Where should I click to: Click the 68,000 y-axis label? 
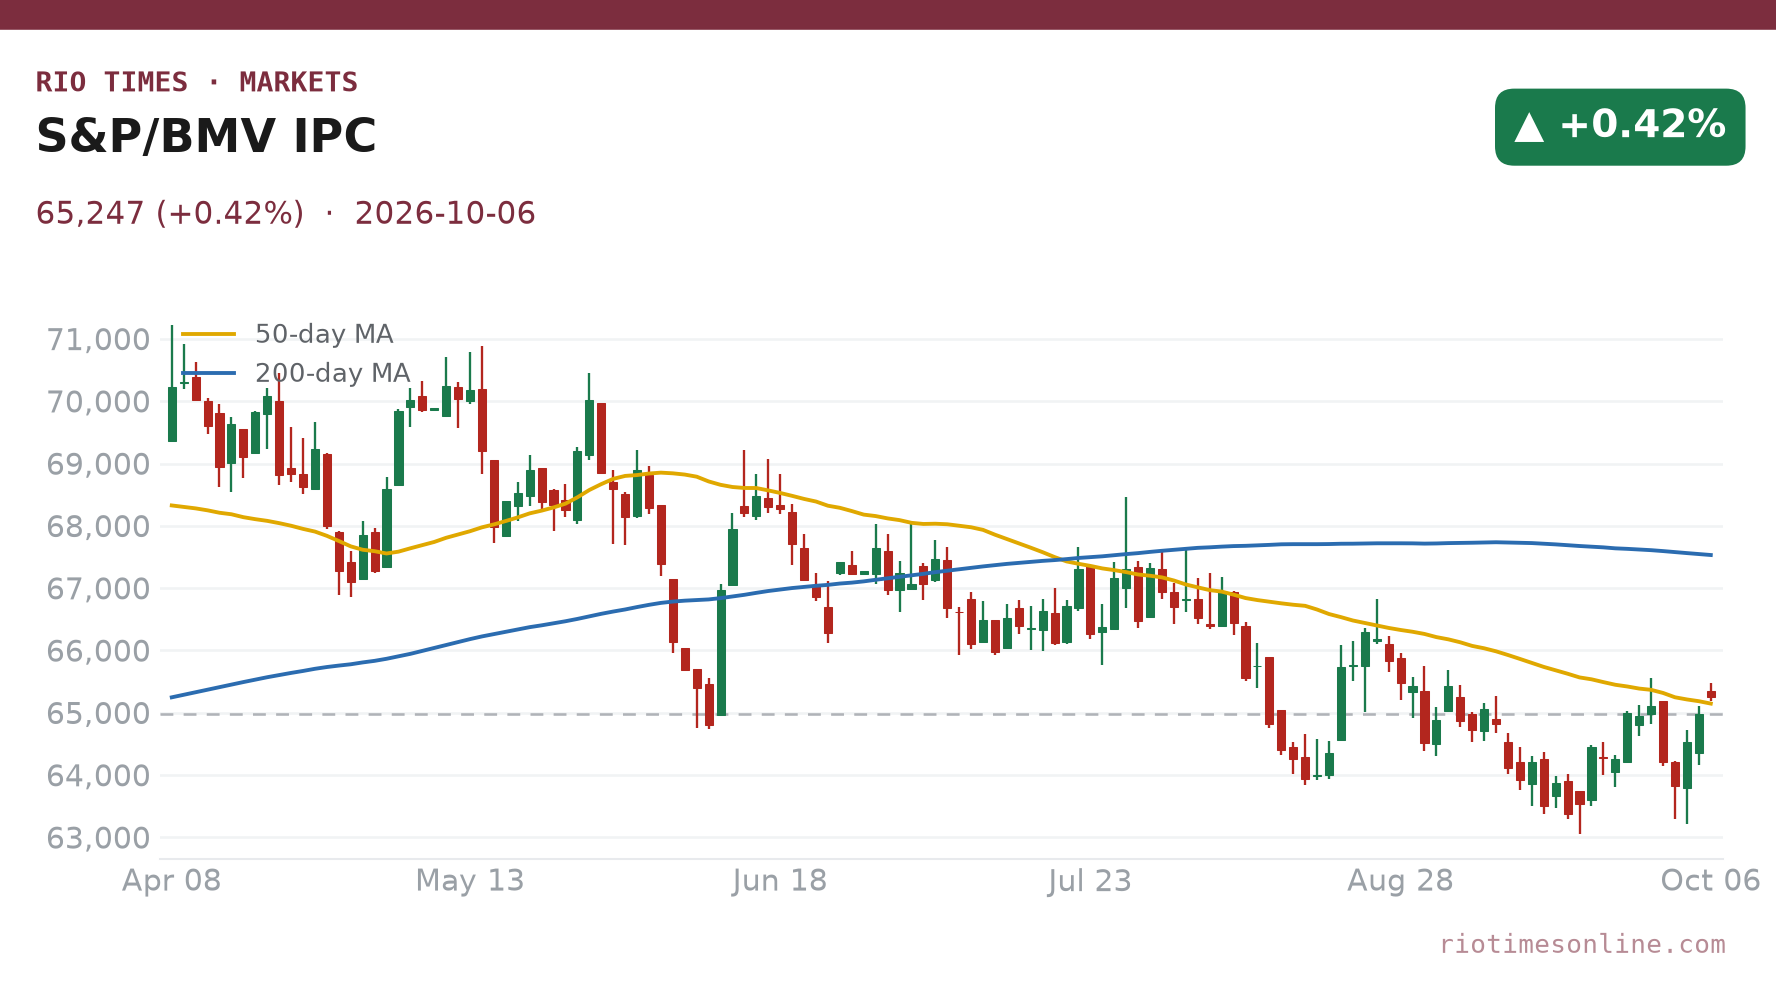[99, 527]
